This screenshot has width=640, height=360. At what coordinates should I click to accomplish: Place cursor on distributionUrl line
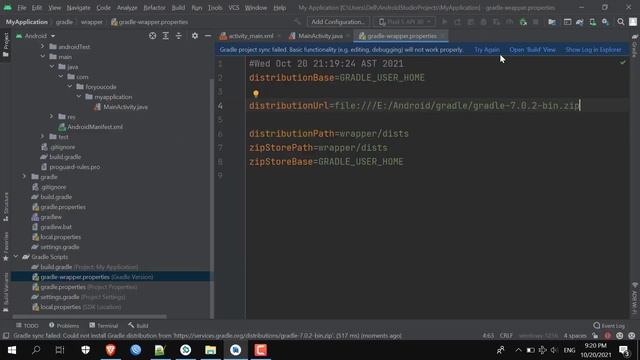pos(414,106)
